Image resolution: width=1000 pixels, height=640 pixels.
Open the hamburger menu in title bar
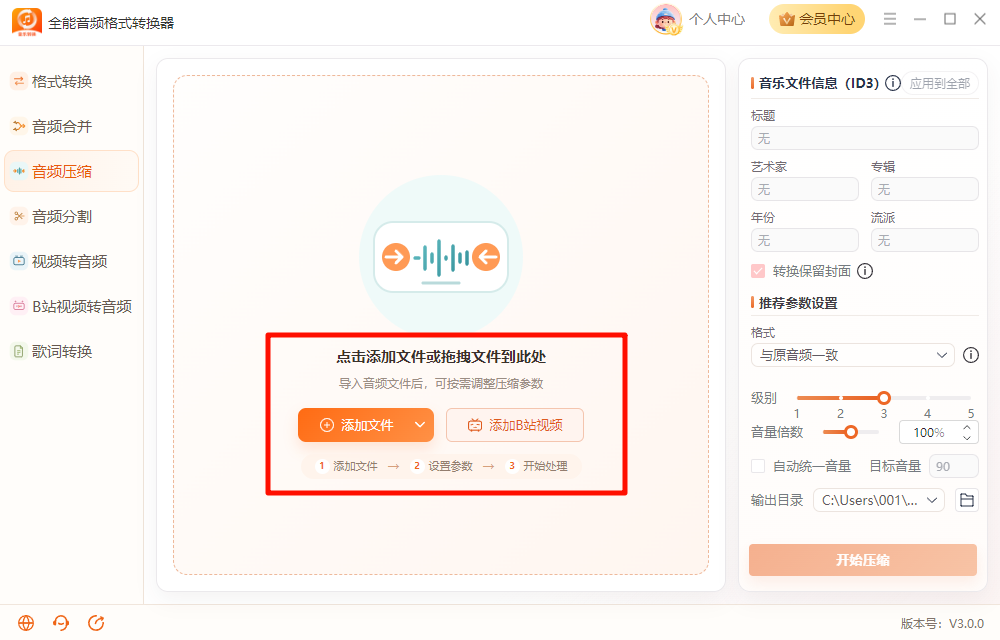coord(890,19)
